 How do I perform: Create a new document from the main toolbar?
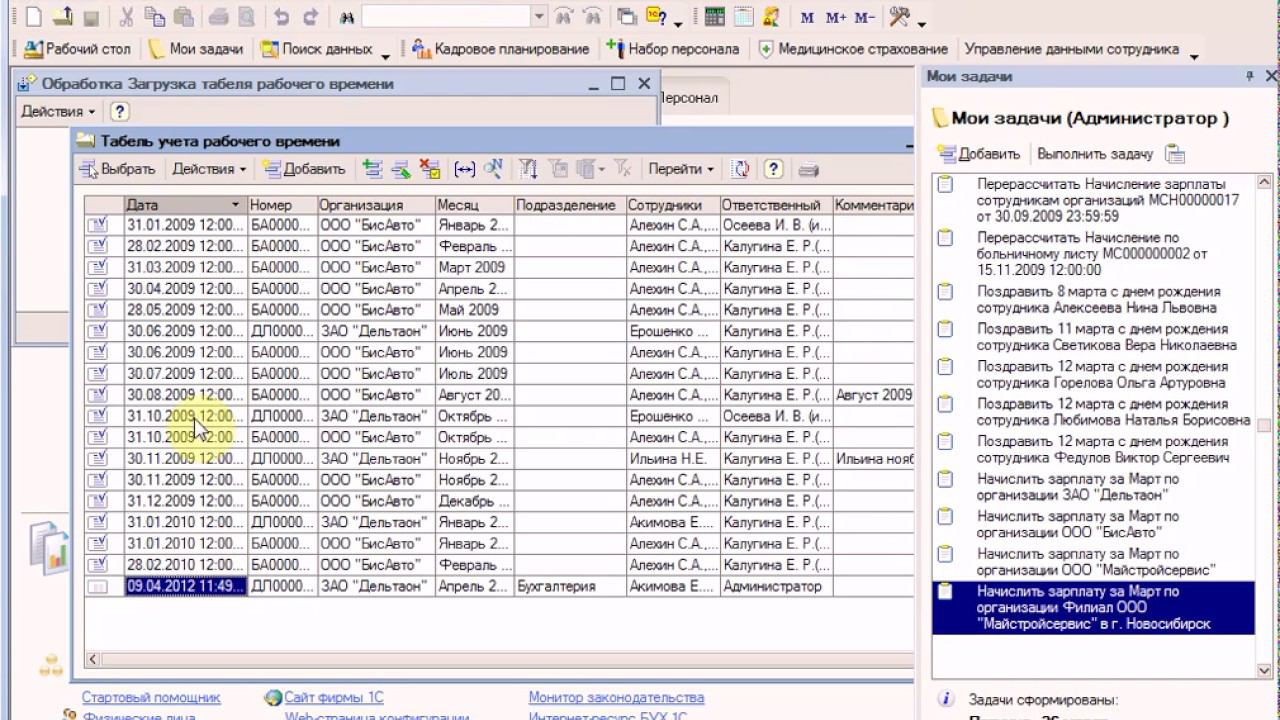pyautogui.click(x=33, y=17)
